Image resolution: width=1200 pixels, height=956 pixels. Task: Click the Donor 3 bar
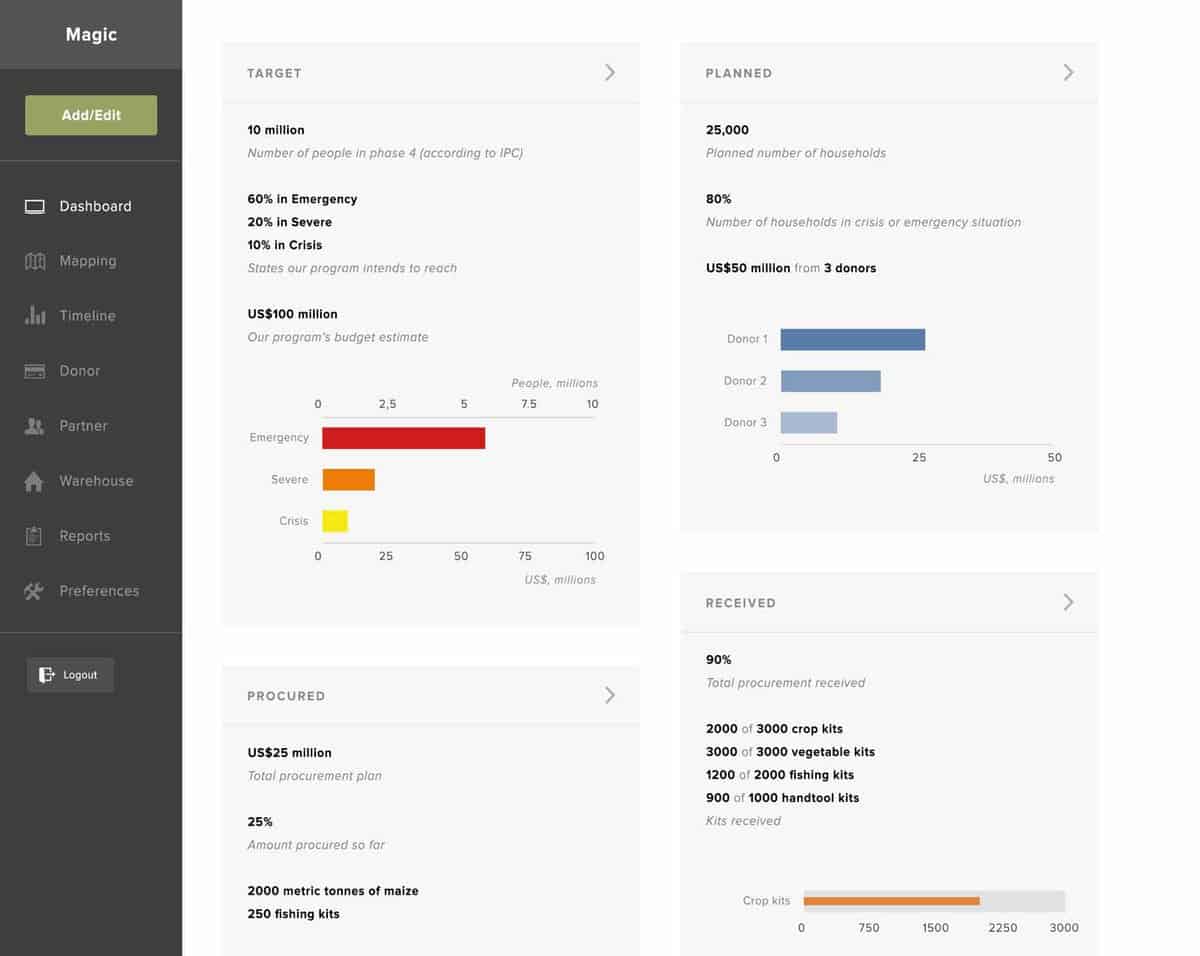809,422
